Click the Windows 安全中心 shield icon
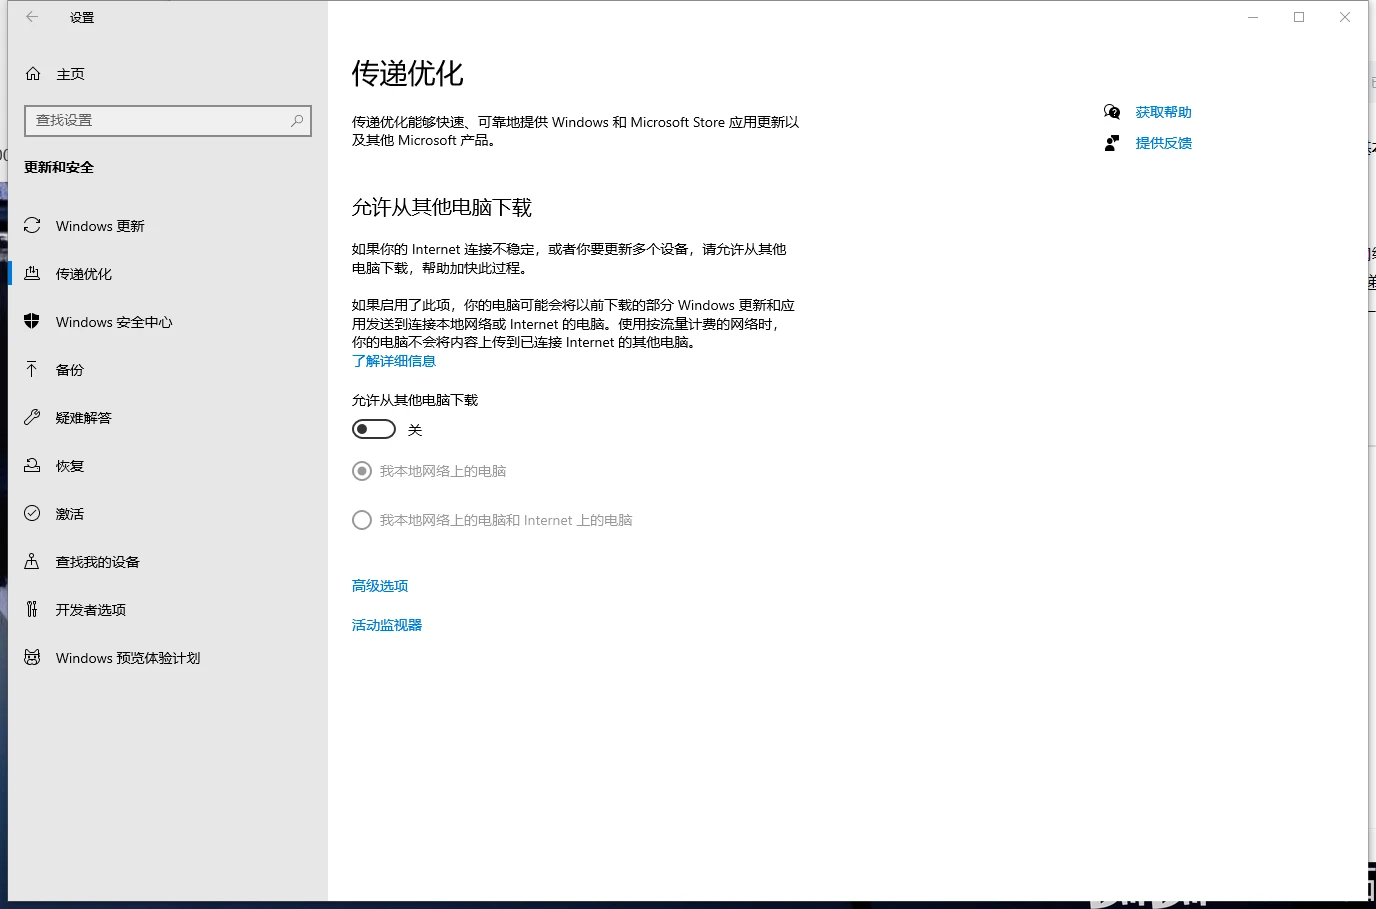 (x=32, y=322)
